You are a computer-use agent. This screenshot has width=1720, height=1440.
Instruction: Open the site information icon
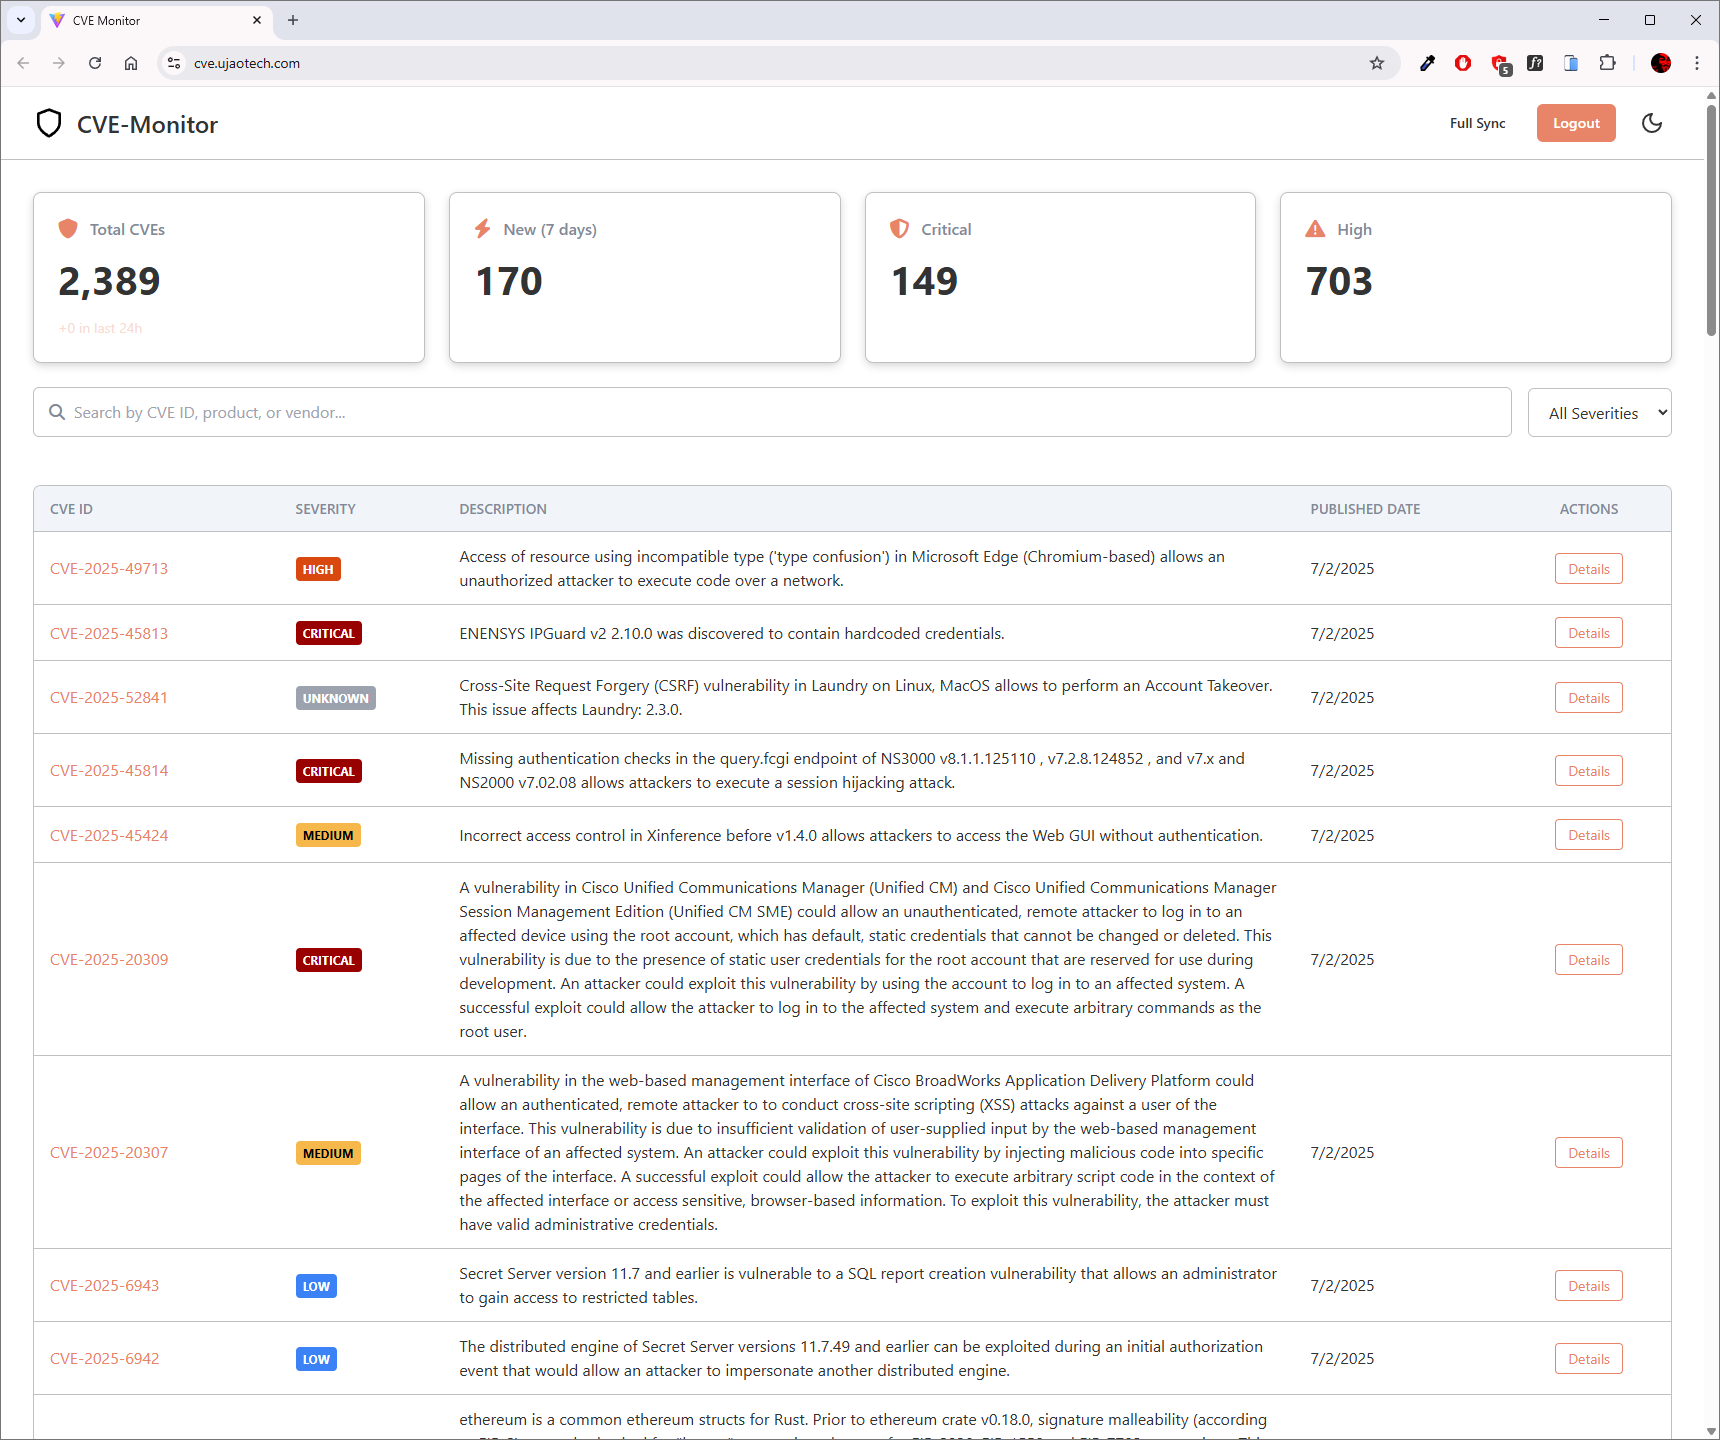pyautogui.click(x=174, y=63)
